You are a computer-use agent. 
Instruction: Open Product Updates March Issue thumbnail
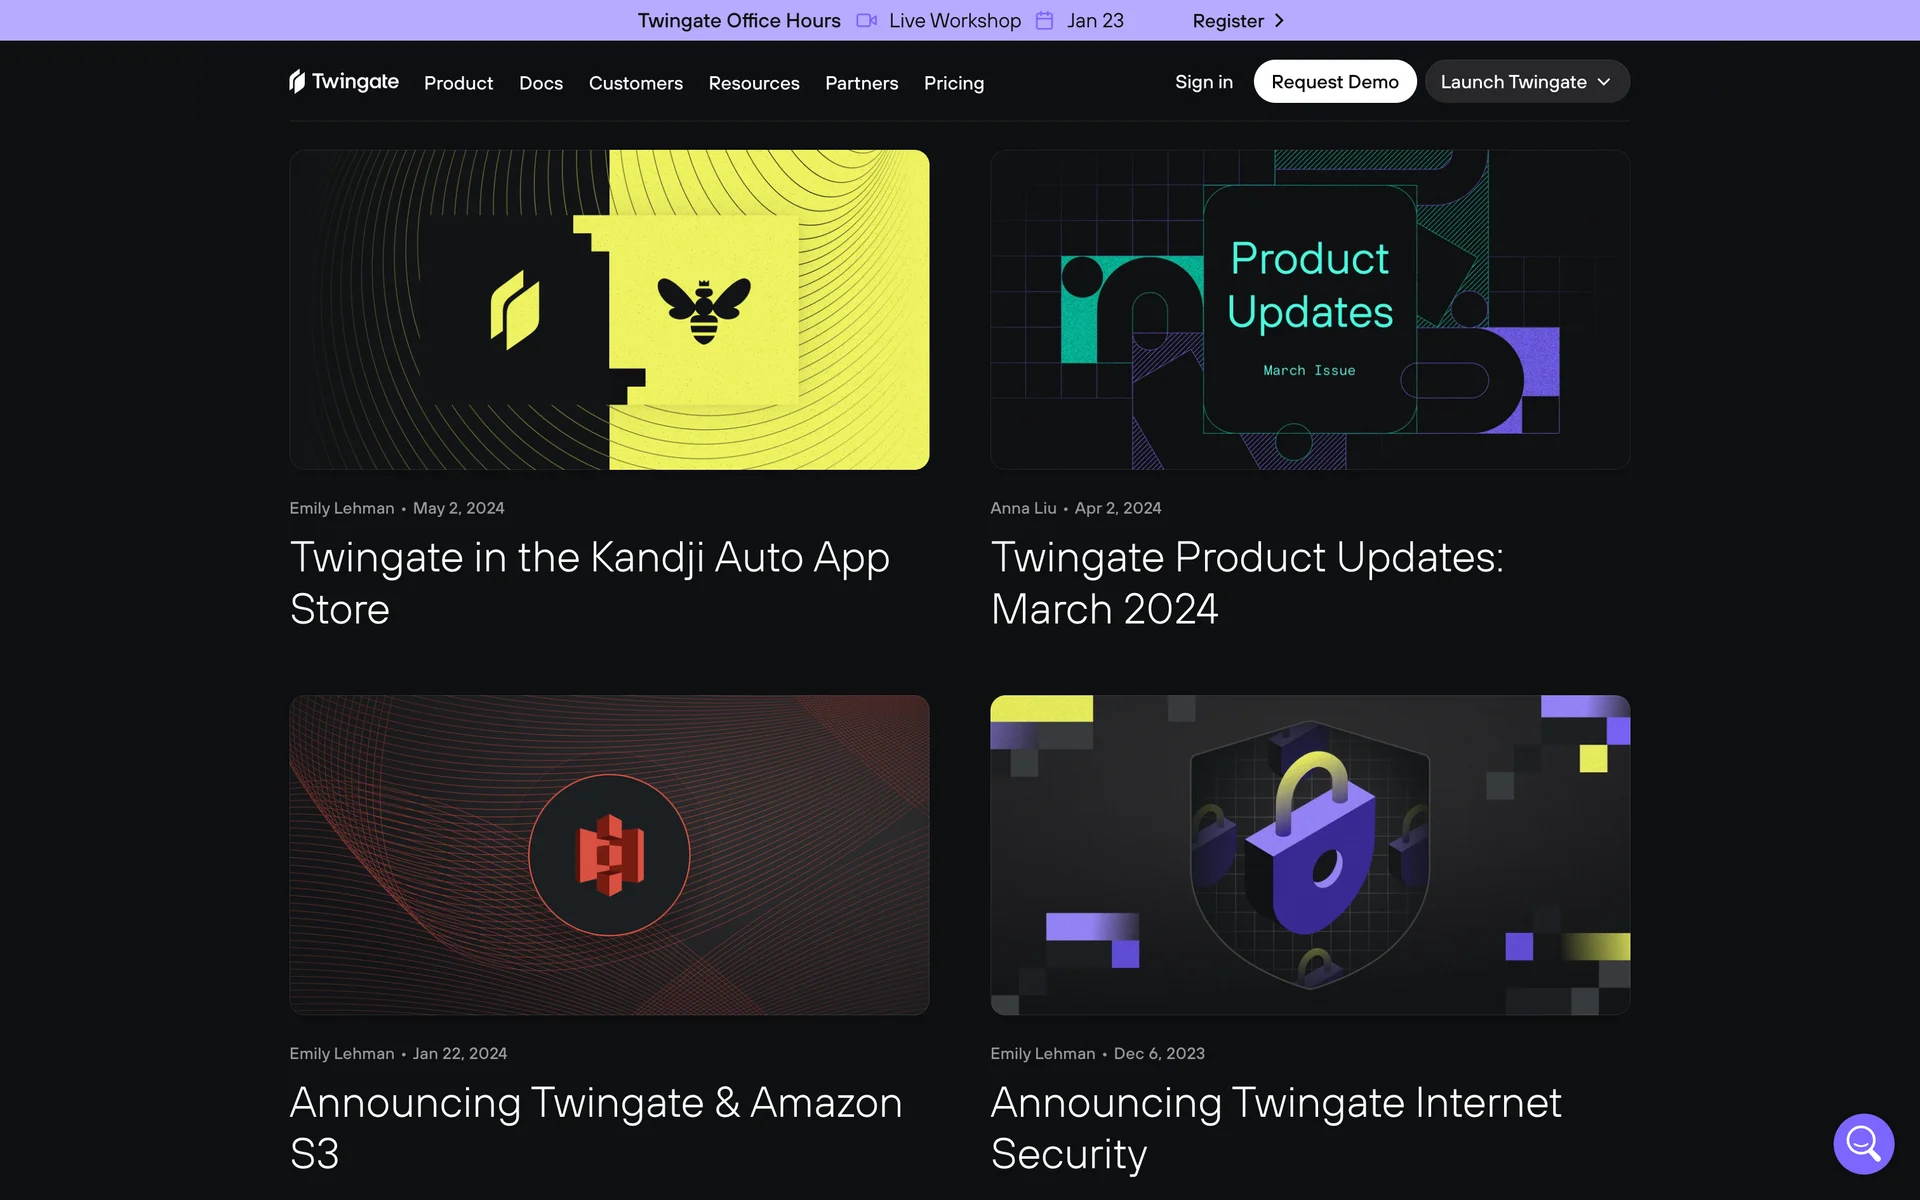click(1309, 310)
